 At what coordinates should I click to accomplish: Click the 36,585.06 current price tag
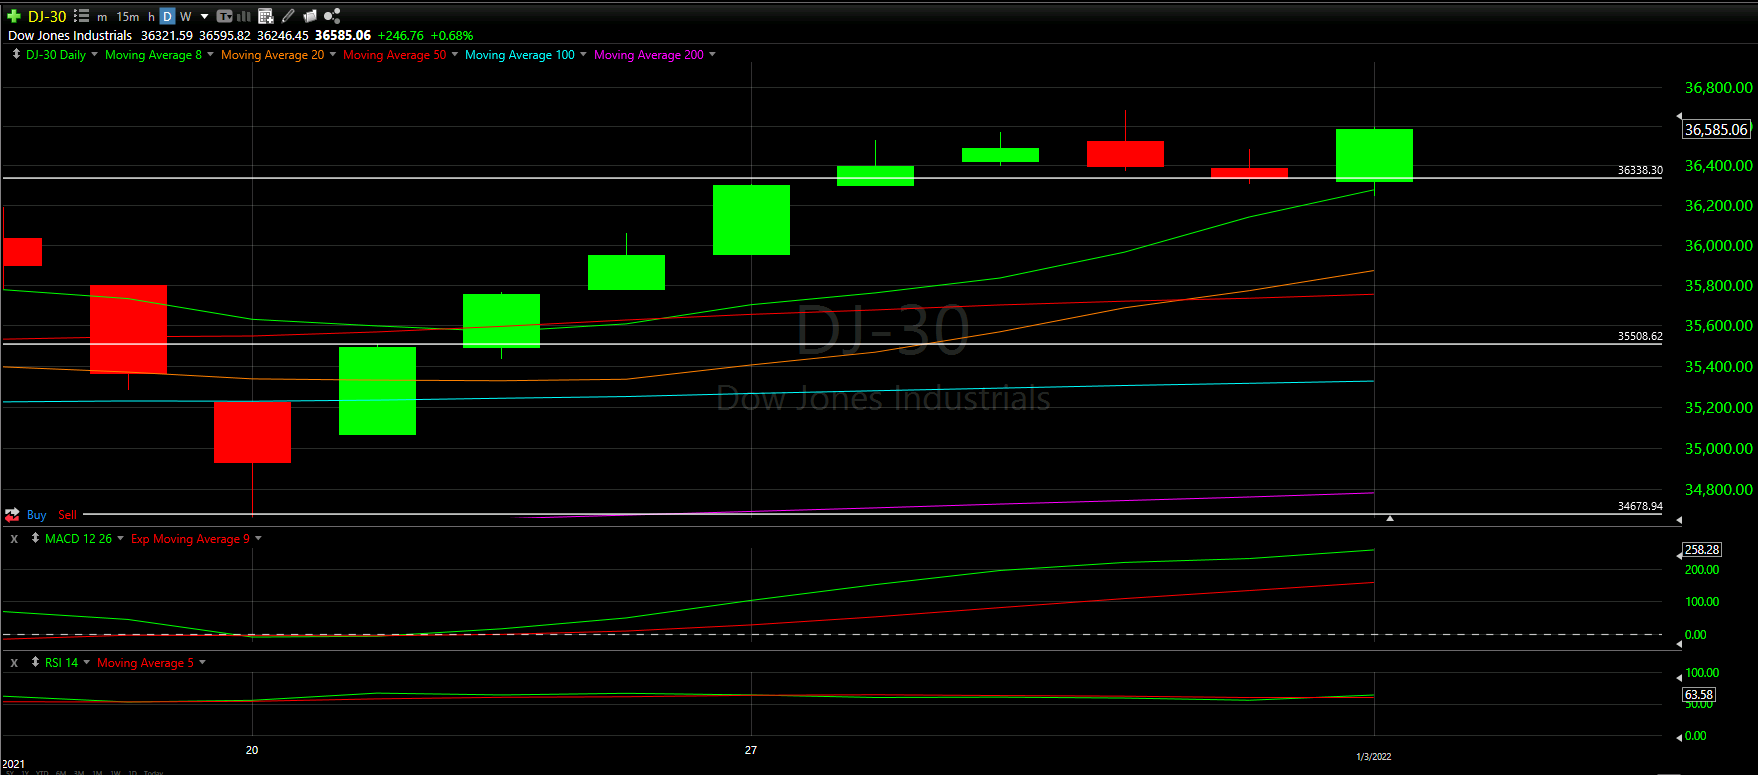pyautogui.click(x=1716, y=129)
